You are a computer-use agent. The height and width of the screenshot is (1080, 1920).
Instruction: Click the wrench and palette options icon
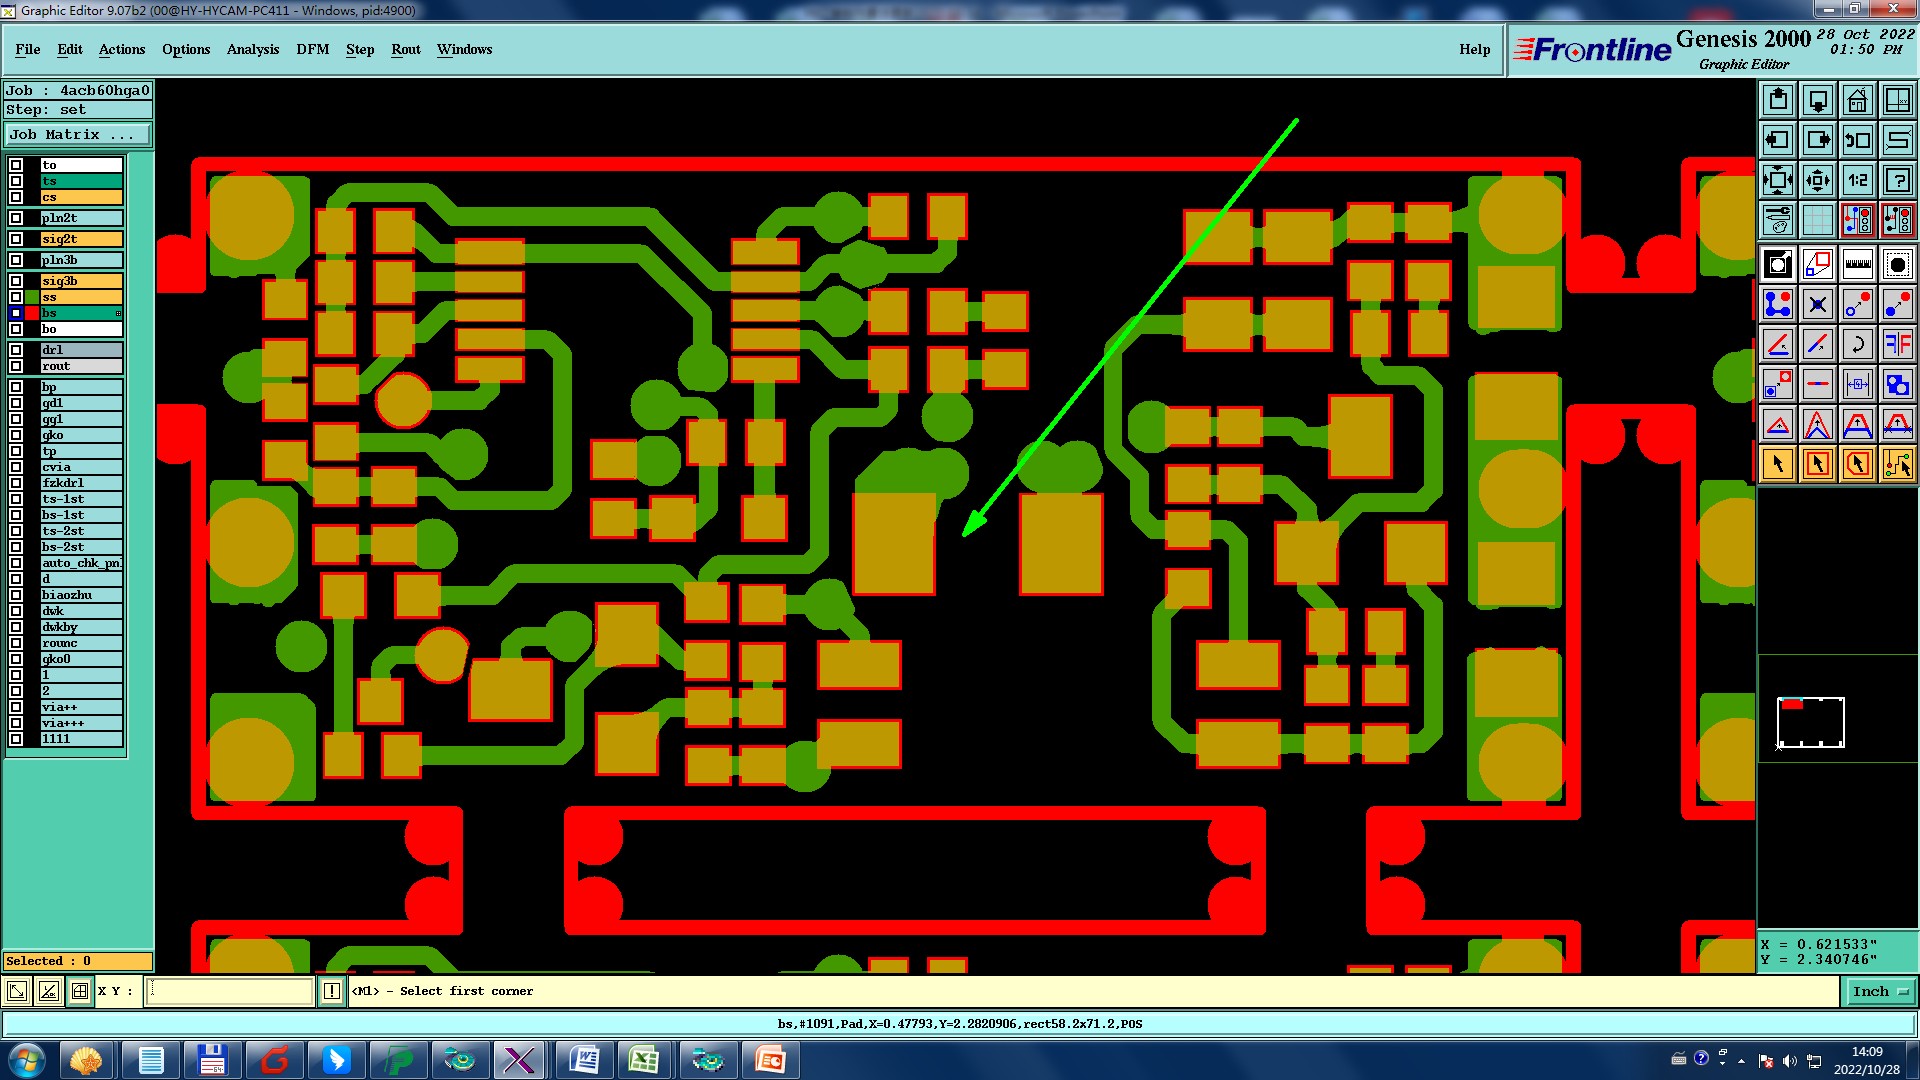1777,220
